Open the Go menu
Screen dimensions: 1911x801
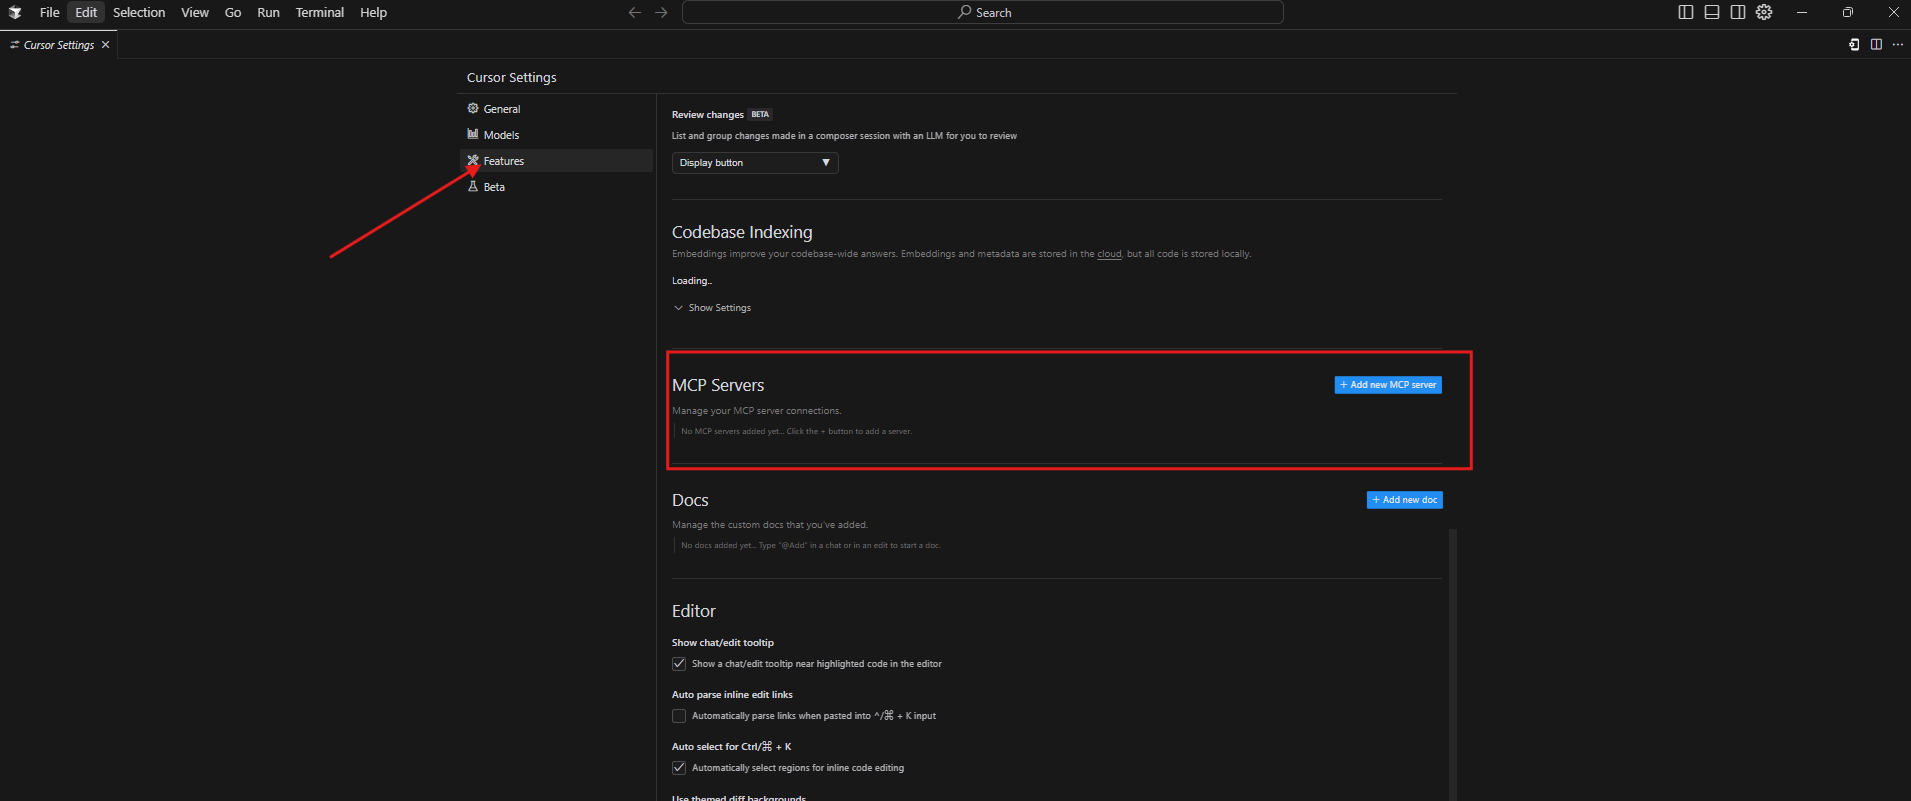(233, 12)
